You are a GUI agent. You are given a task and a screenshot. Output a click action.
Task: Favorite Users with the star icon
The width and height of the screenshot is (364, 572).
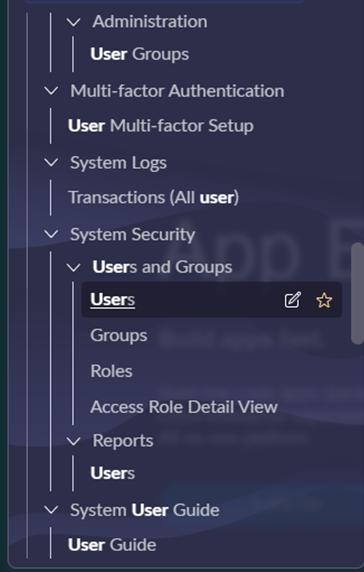[x=324, y=300]
